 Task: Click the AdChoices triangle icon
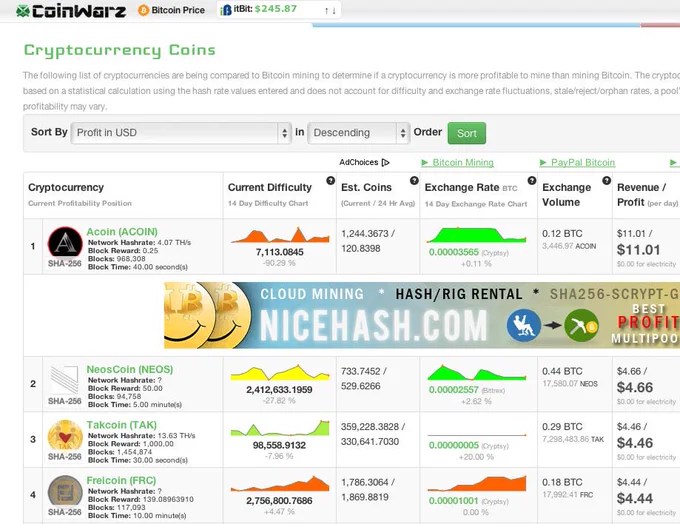point(386,163)
